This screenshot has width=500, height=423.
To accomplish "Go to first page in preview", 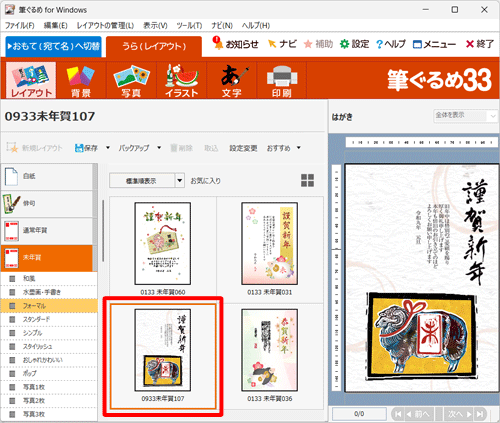I will (398, 414).
